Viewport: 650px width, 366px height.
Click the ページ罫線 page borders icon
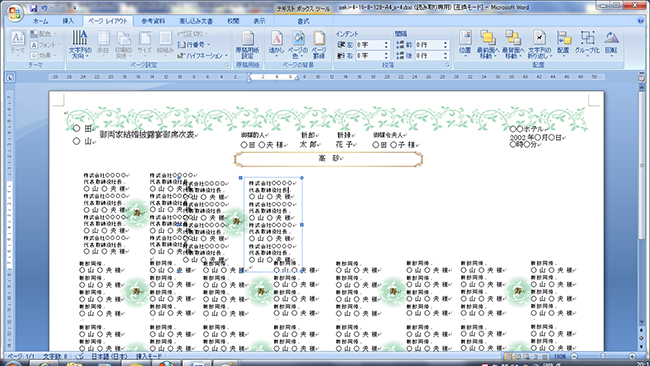point(319,44)
